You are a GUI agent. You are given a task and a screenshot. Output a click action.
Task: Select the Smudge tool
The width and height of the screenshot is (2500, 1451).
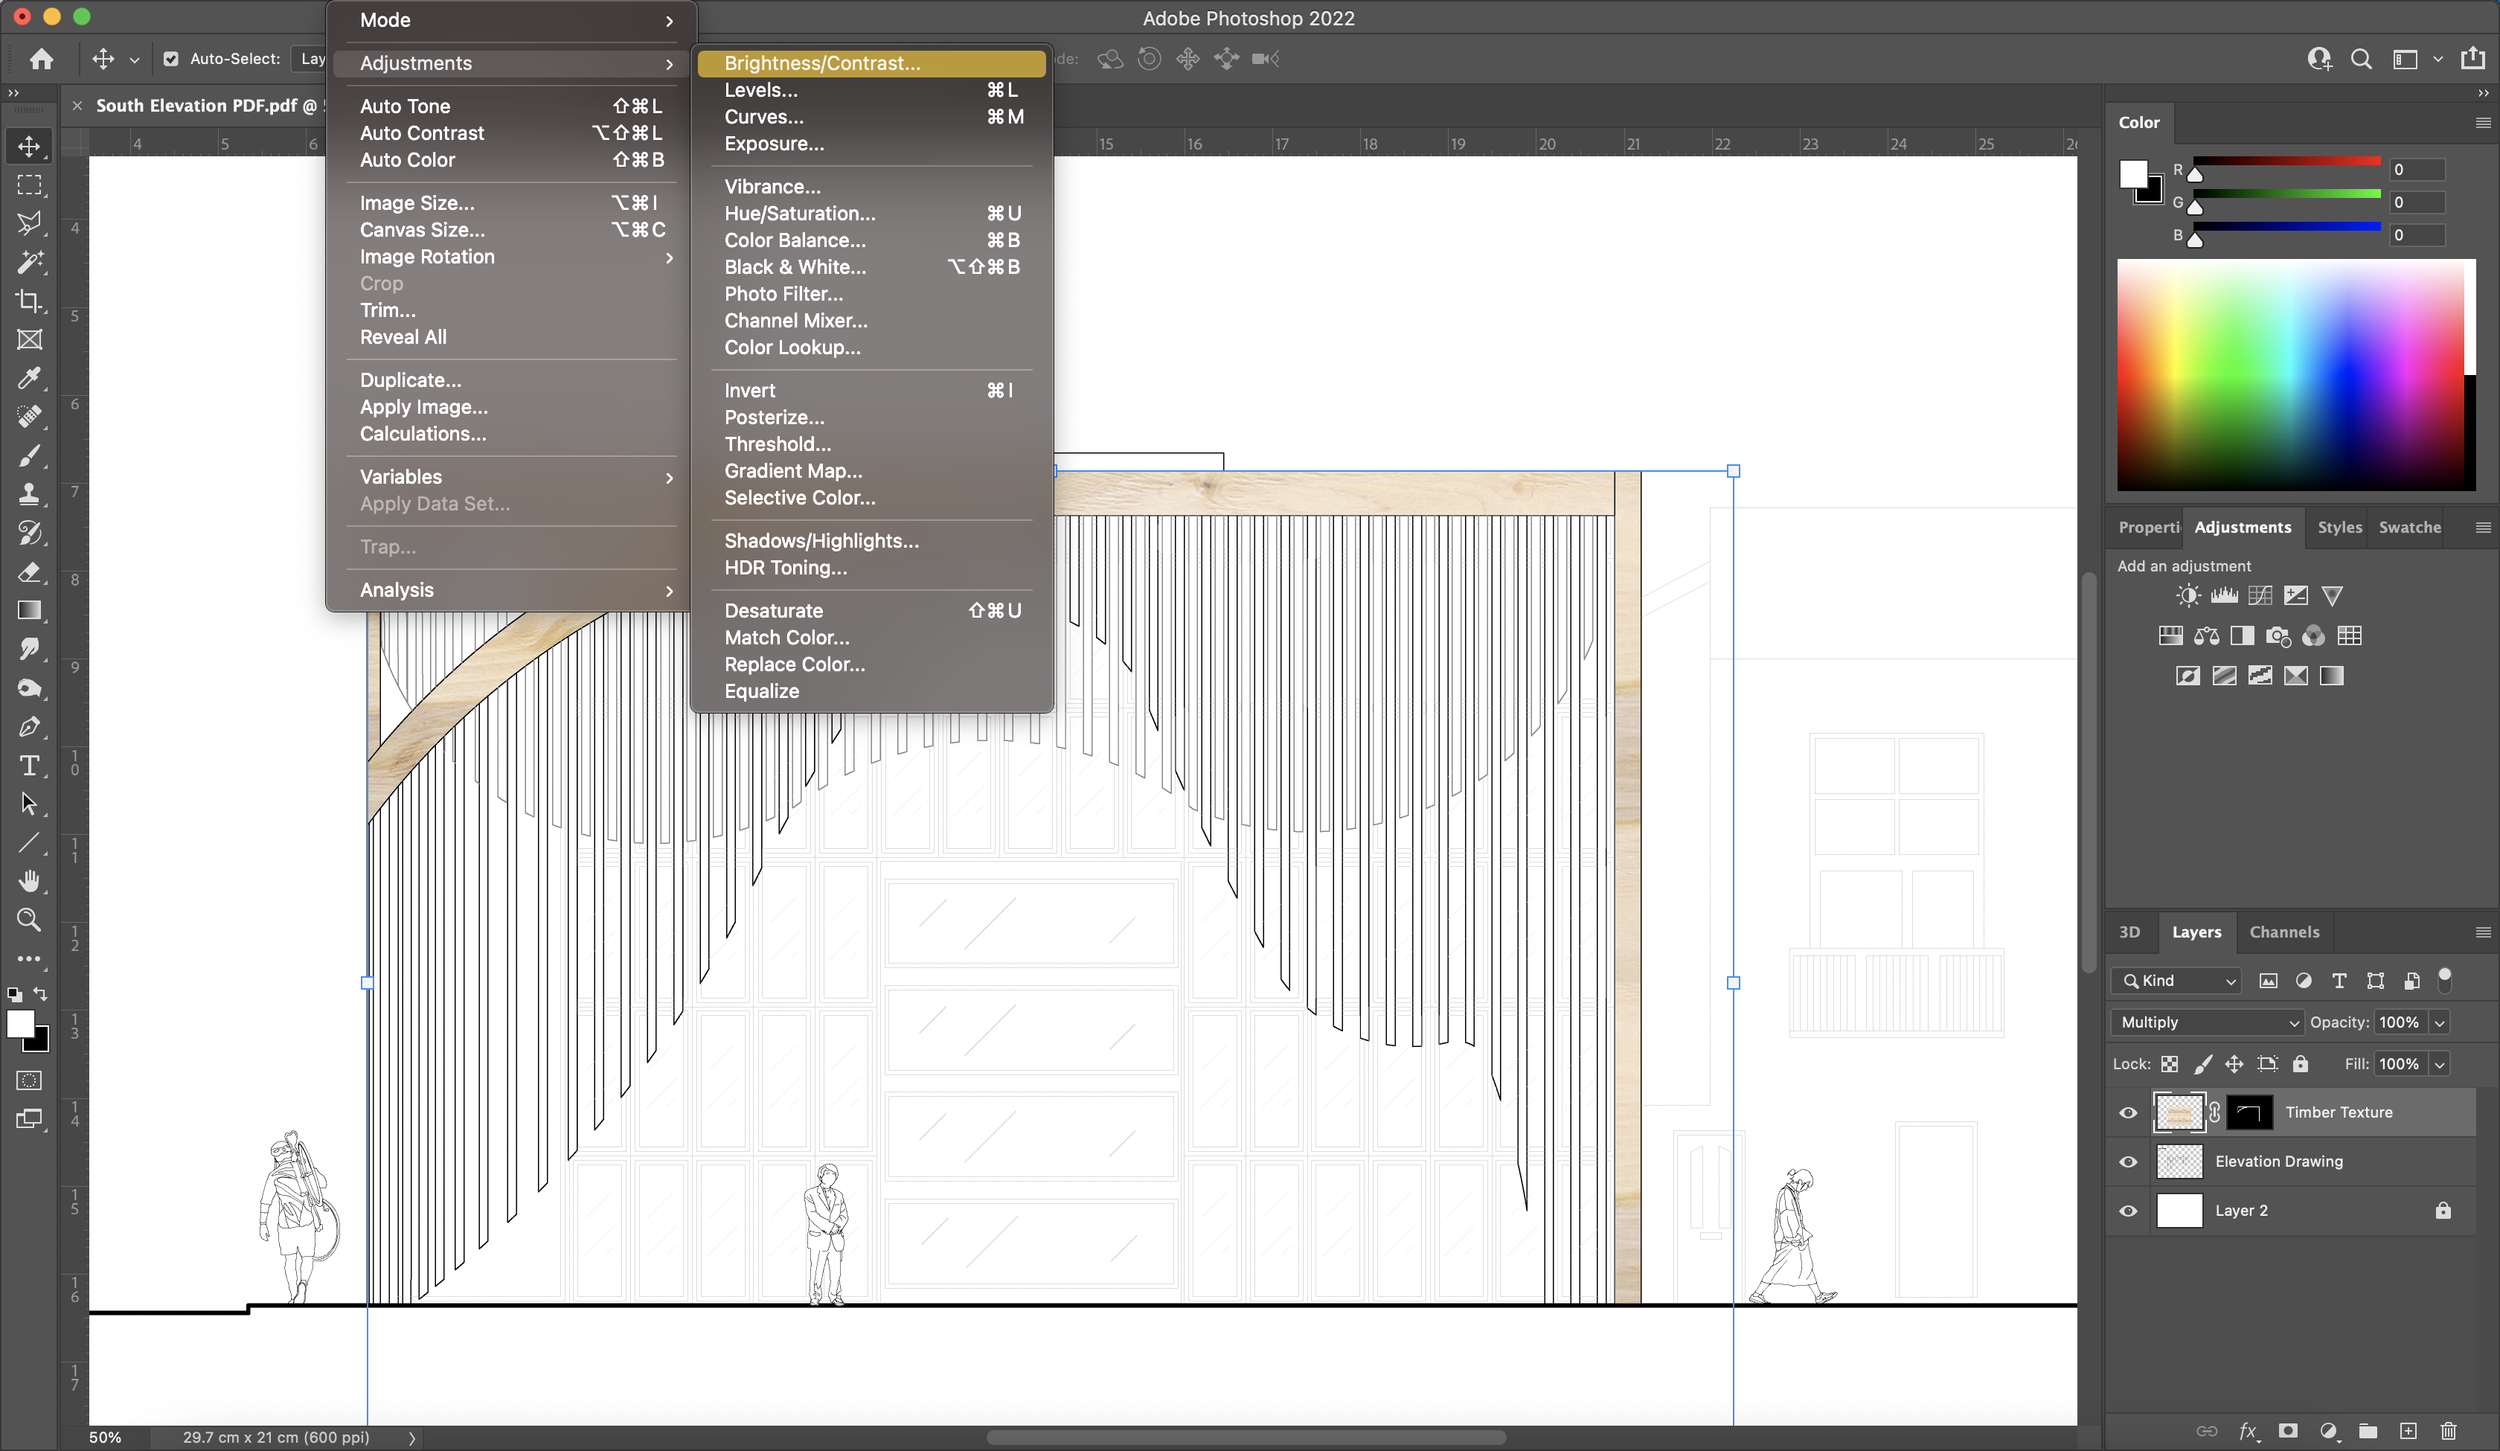point(29,649)
